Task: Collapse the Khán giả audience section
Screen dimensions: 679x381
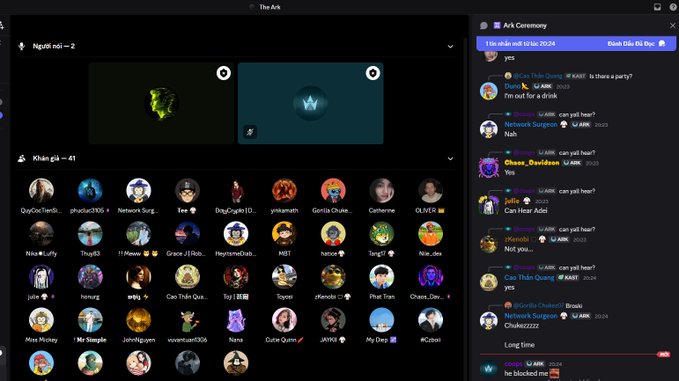Action: 450,158
